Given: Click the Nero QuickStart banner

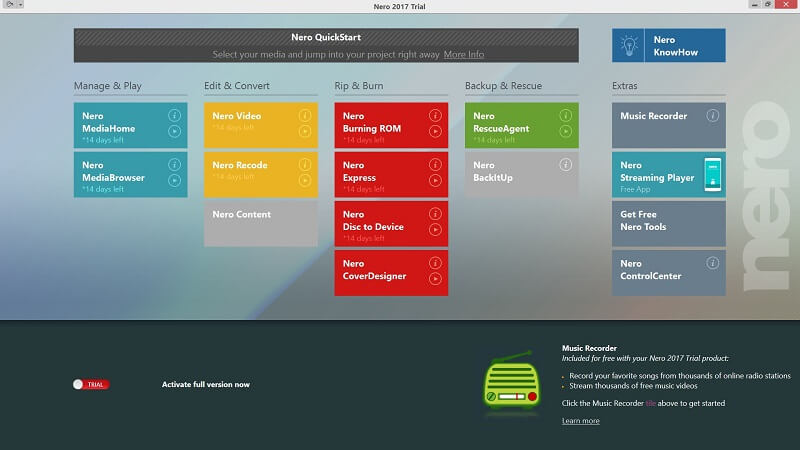Looking at the screenshot, I should click(x=326, y=45).
